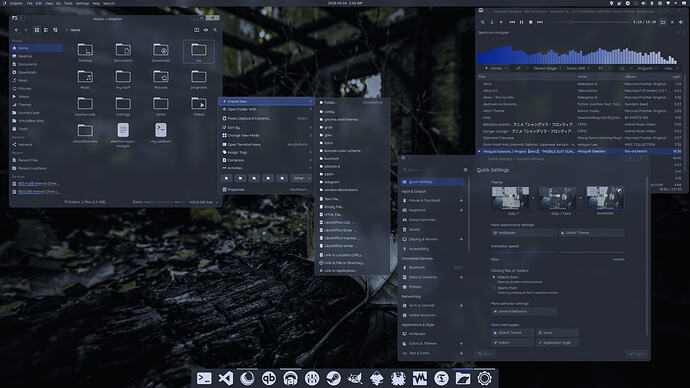Viewport: 690px width, 388px height.
Task: Open Other dropdown in context menu
Action: coord(302,178)
